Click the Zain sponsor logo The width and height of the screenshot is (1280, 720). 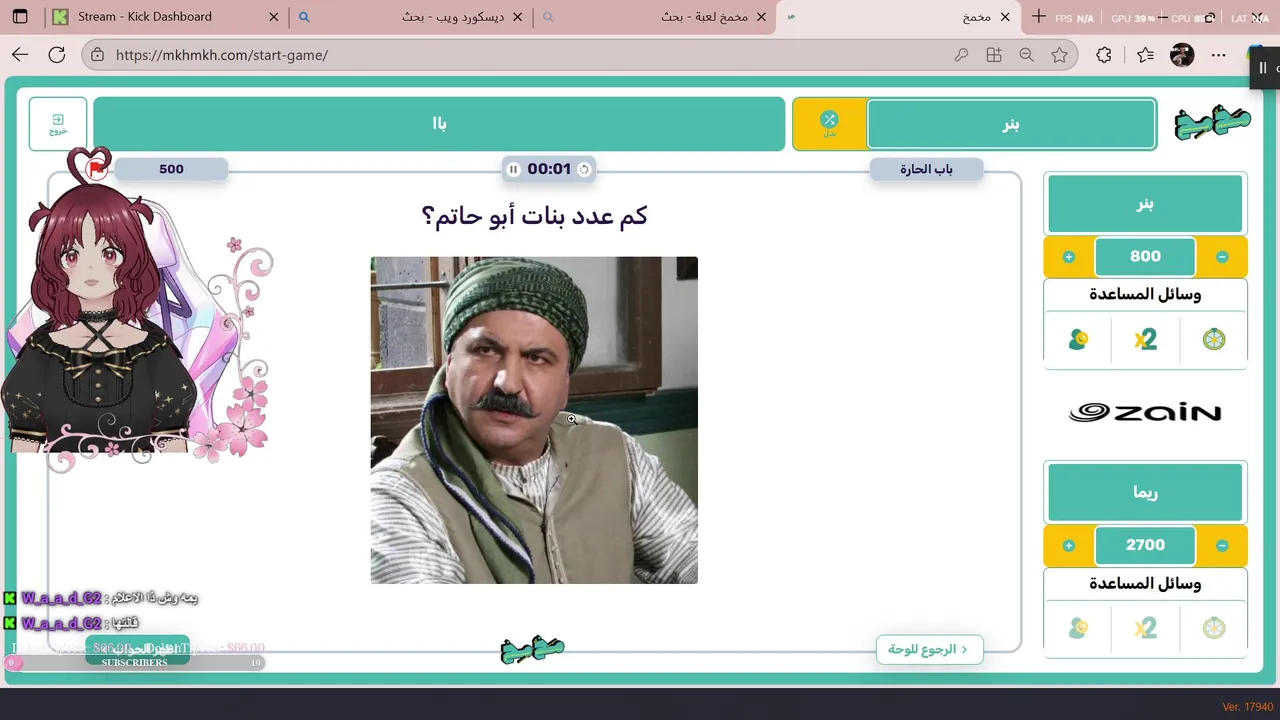tap(1145, 412)
